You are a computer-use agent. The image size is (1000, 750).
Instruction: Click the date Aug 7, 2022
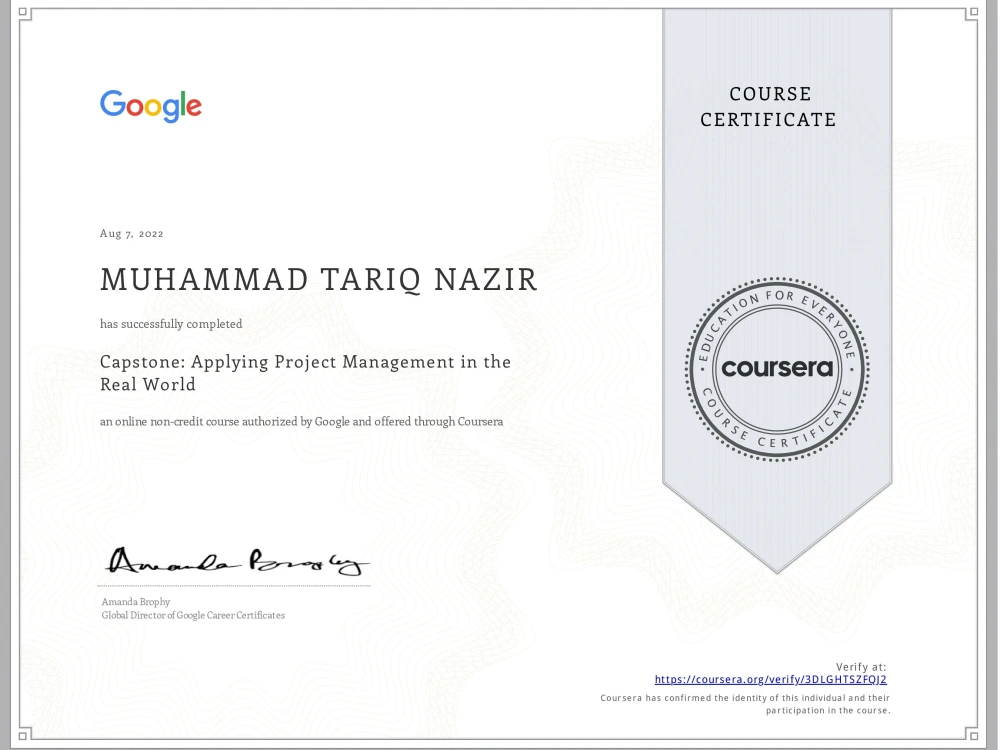tap(131, 233)
